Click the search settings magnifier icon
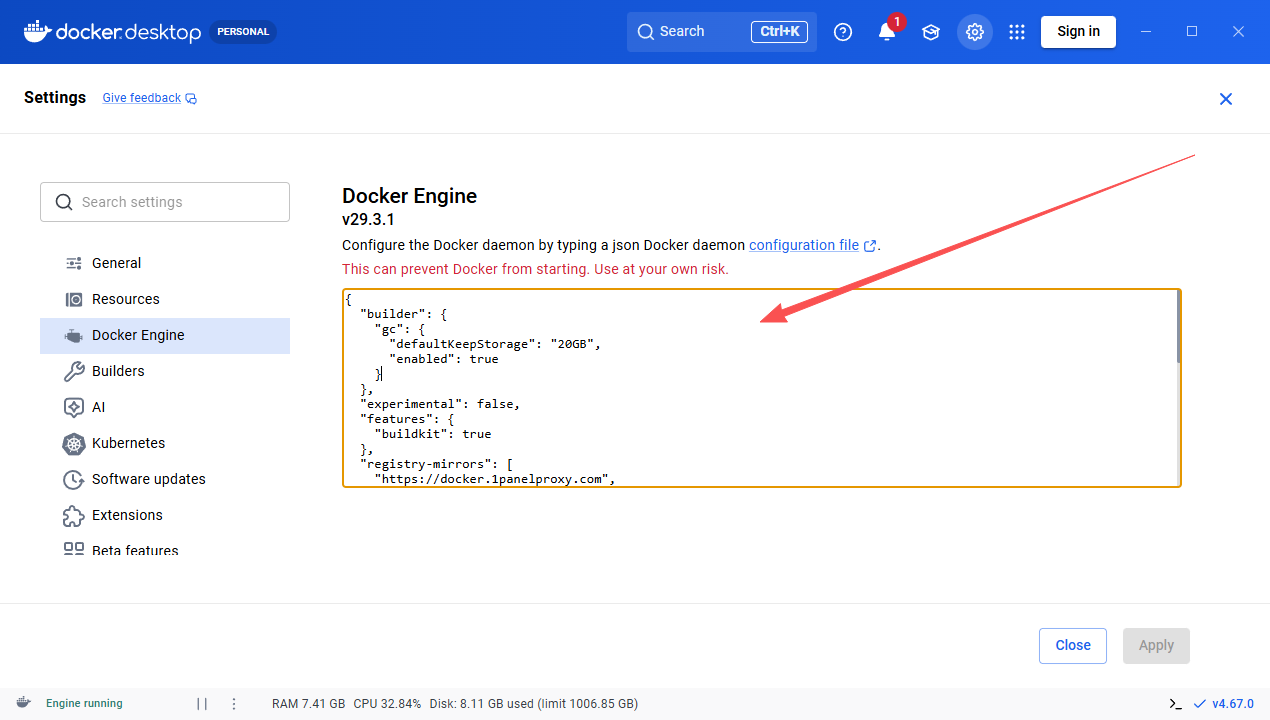1270x720 pixels. click(x=64, y=202)
